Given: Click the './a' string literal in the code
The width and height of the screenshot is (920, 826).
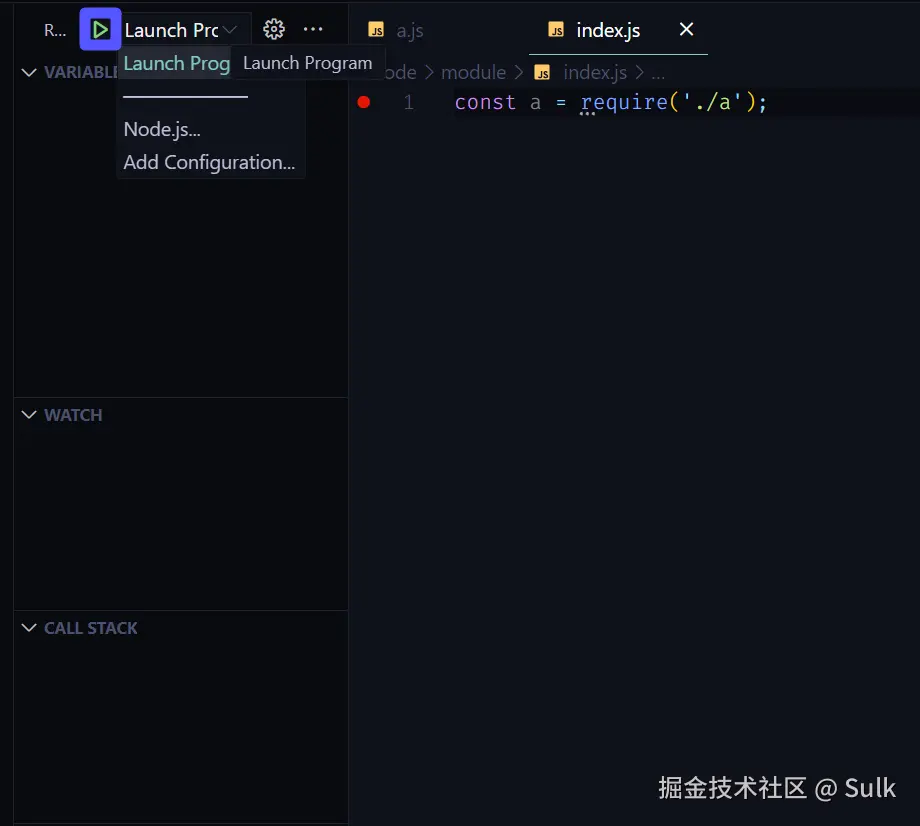Looking at the screenshot, I should point(713,103).
